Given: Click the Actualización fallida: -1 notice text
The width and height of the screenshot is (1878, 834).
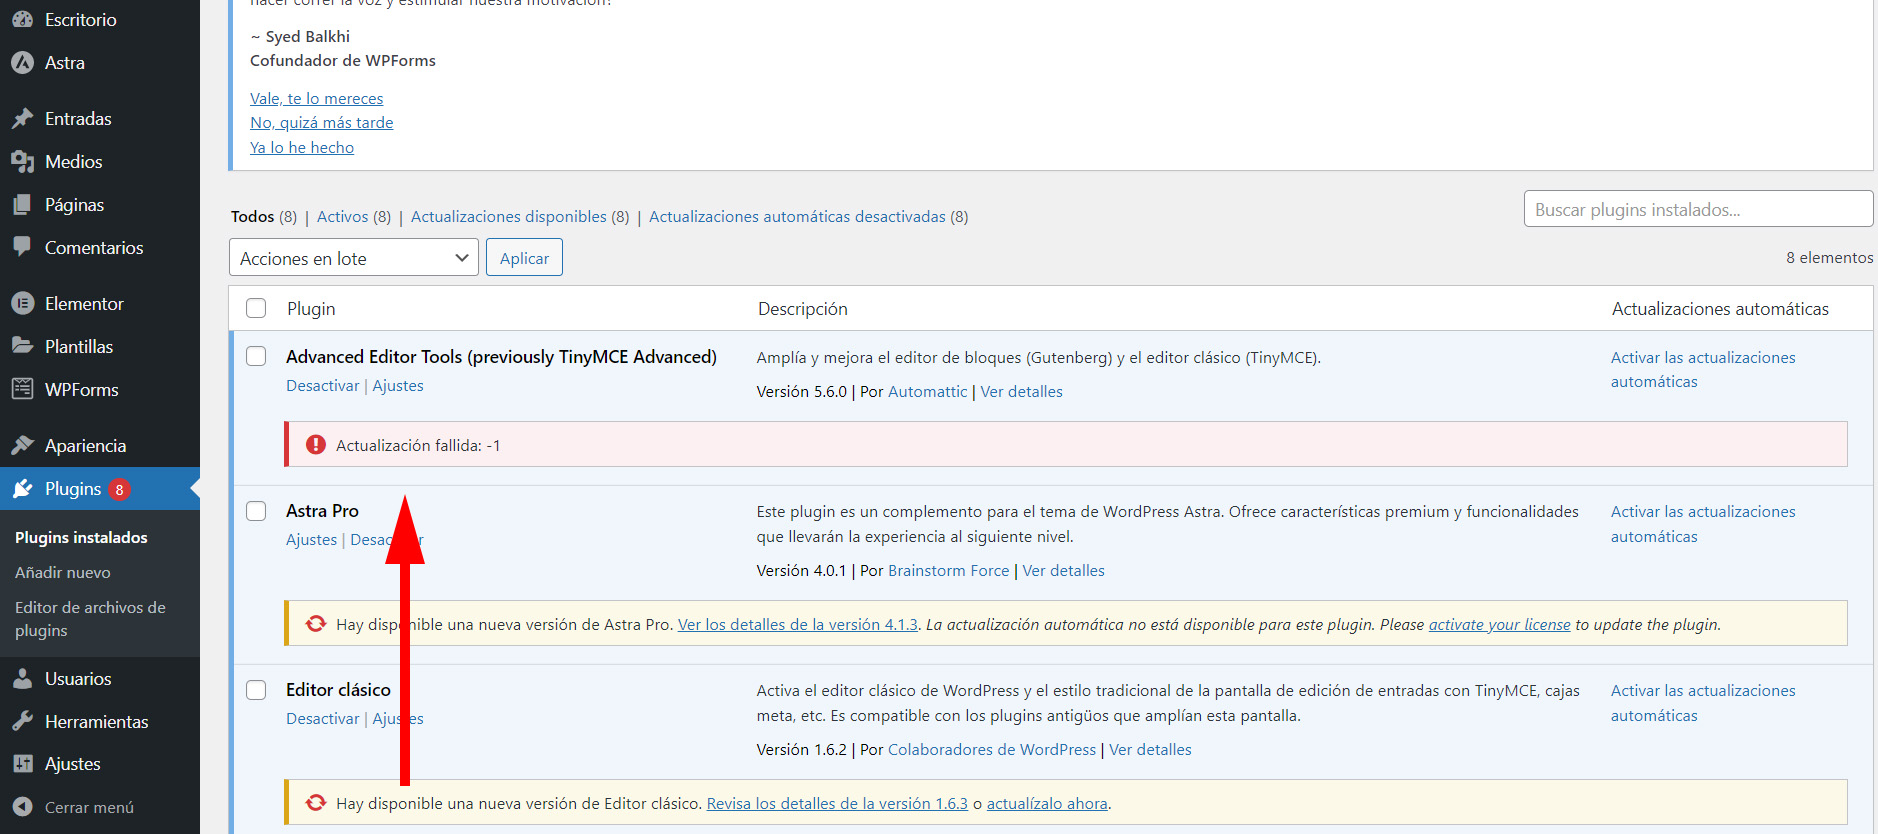Looking at the screenshot, I should pyautogui.click(x=418, y=445).
